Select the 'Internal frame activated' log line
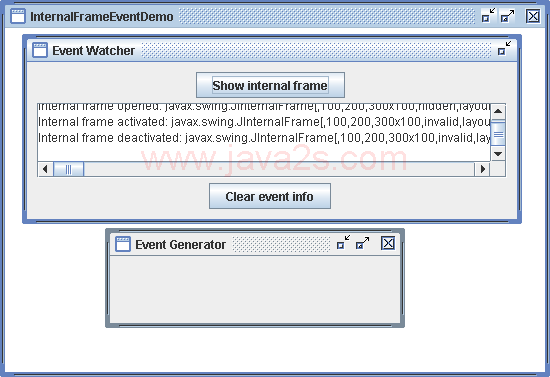 (x=264, y=122)
